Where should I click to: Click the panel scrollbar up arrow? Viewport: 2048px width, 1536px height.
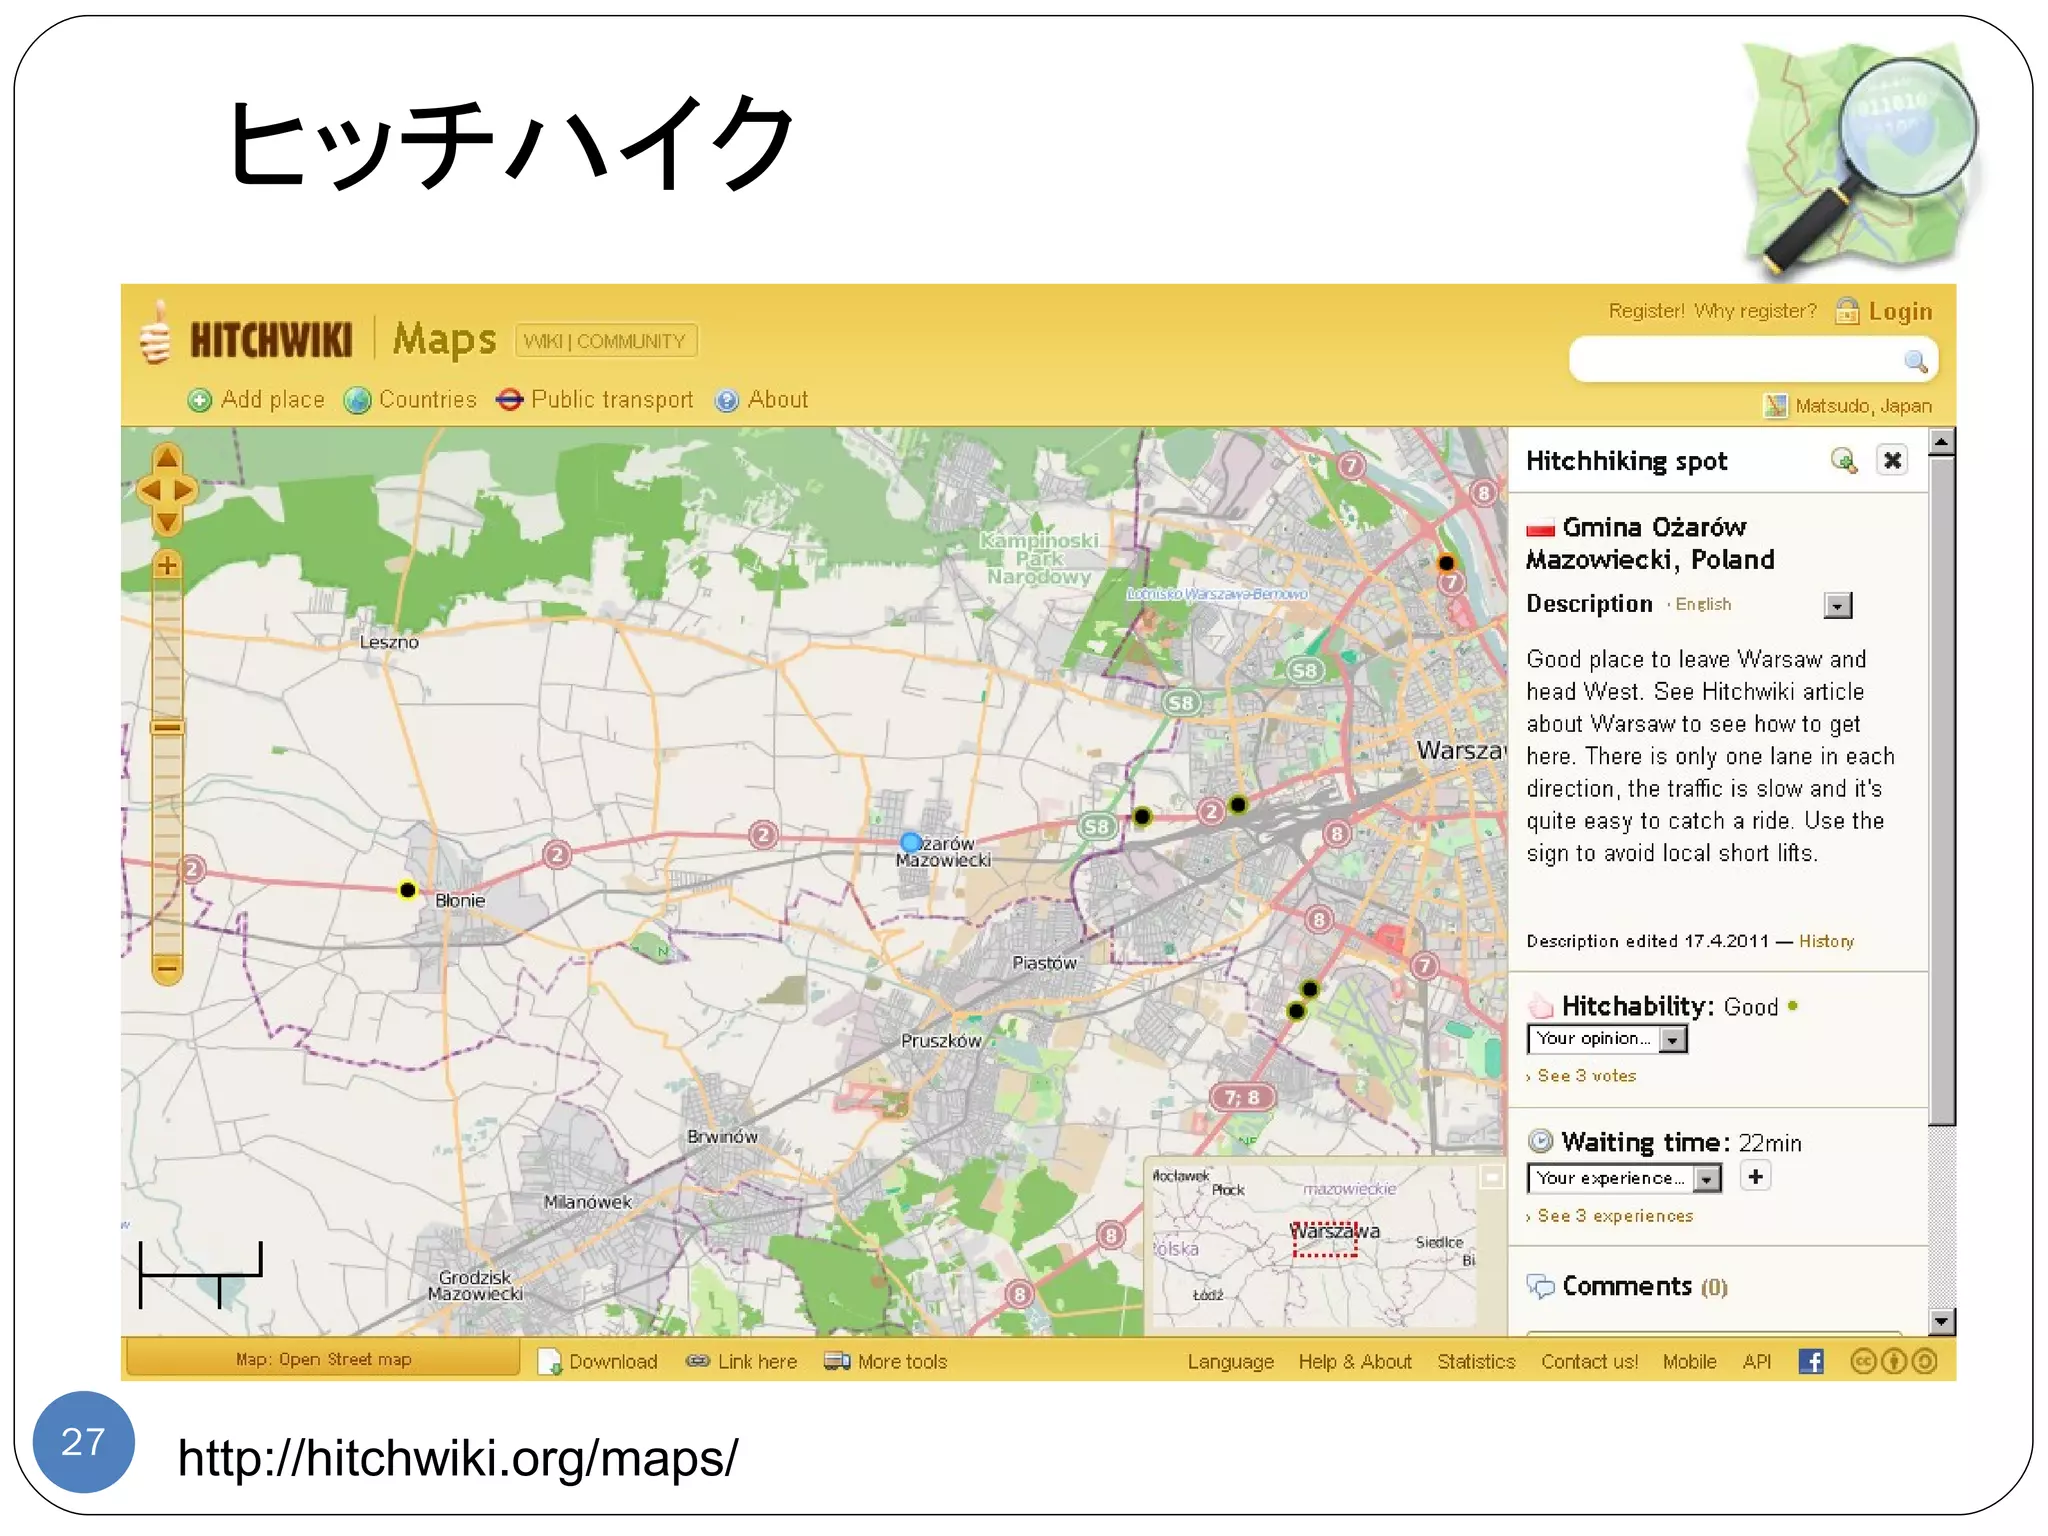(1941, 441)
